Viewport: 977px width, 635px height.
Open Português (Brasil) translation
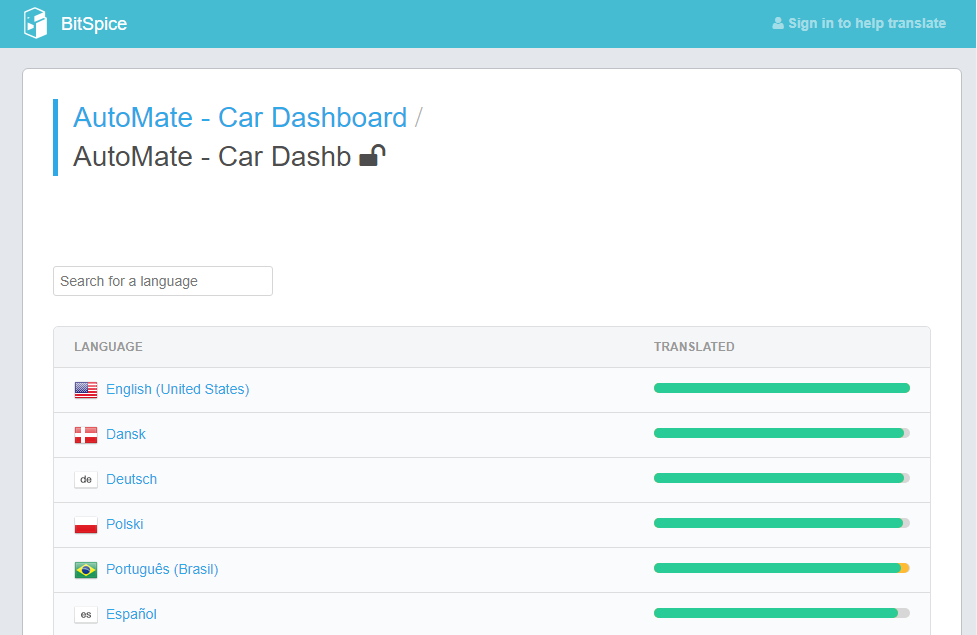(x=162, y=569)
